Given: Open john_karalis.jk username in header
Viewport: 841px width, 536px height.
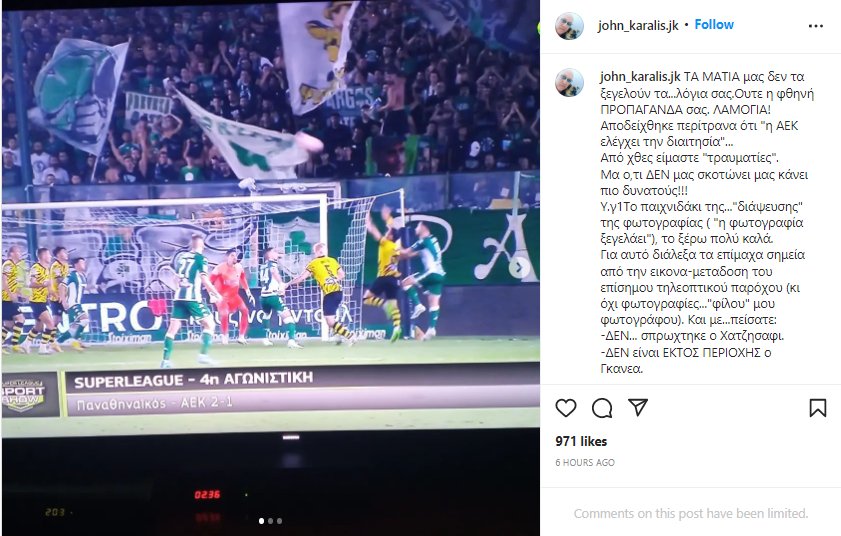Looking at the screenshot, I should point(638,25).
